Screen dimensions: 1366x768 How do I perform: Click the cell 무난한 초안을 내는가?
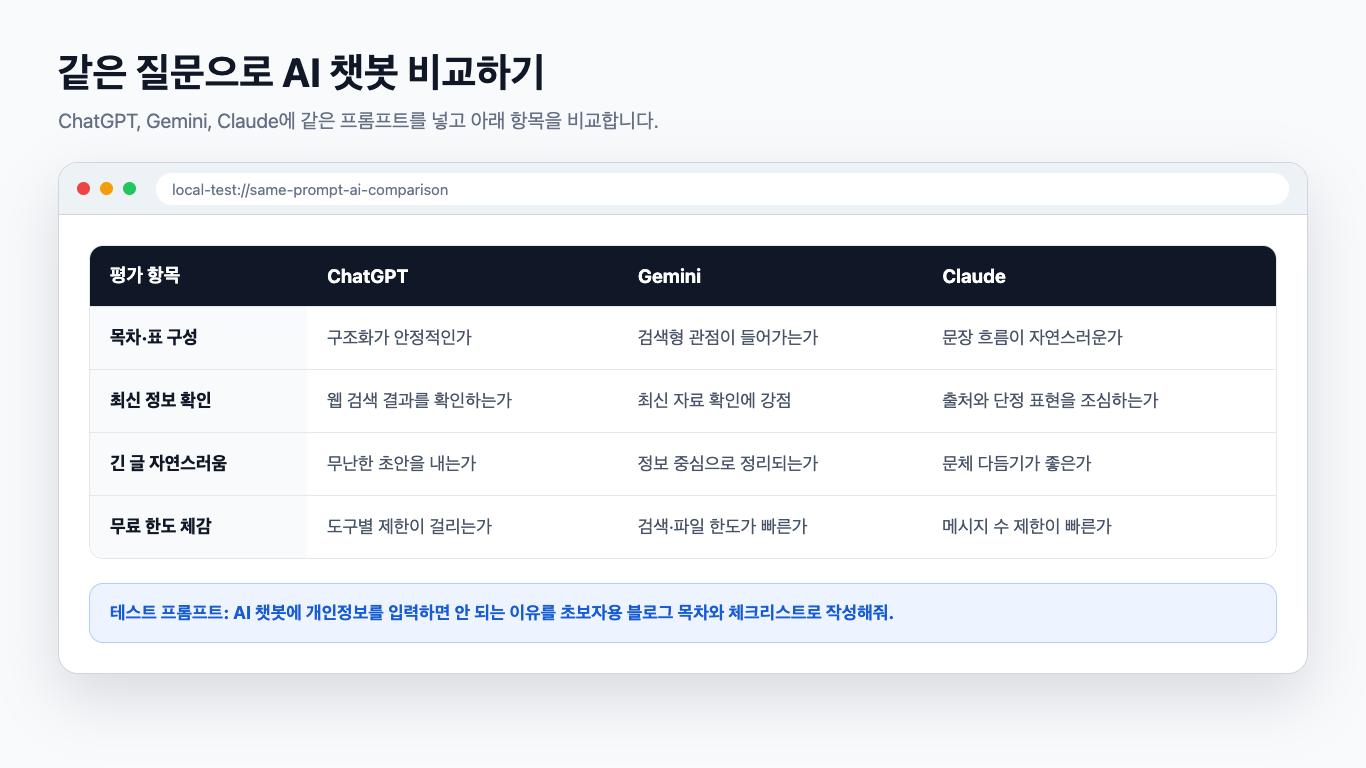pos(462,464)
